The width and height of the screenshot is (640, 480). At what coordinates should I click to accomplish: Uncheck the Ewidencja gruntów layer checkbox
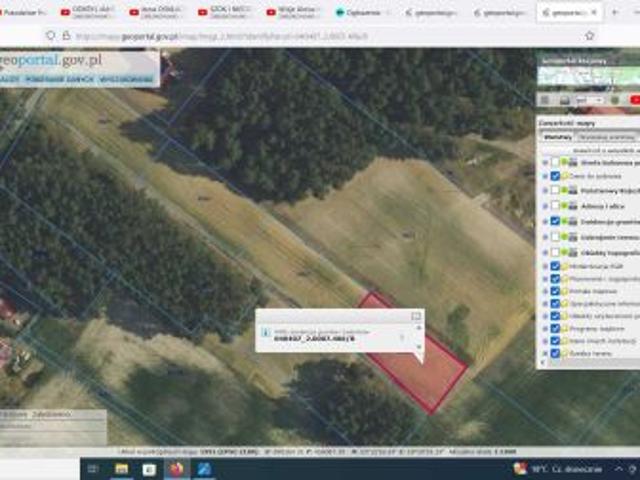coord(555,221)
